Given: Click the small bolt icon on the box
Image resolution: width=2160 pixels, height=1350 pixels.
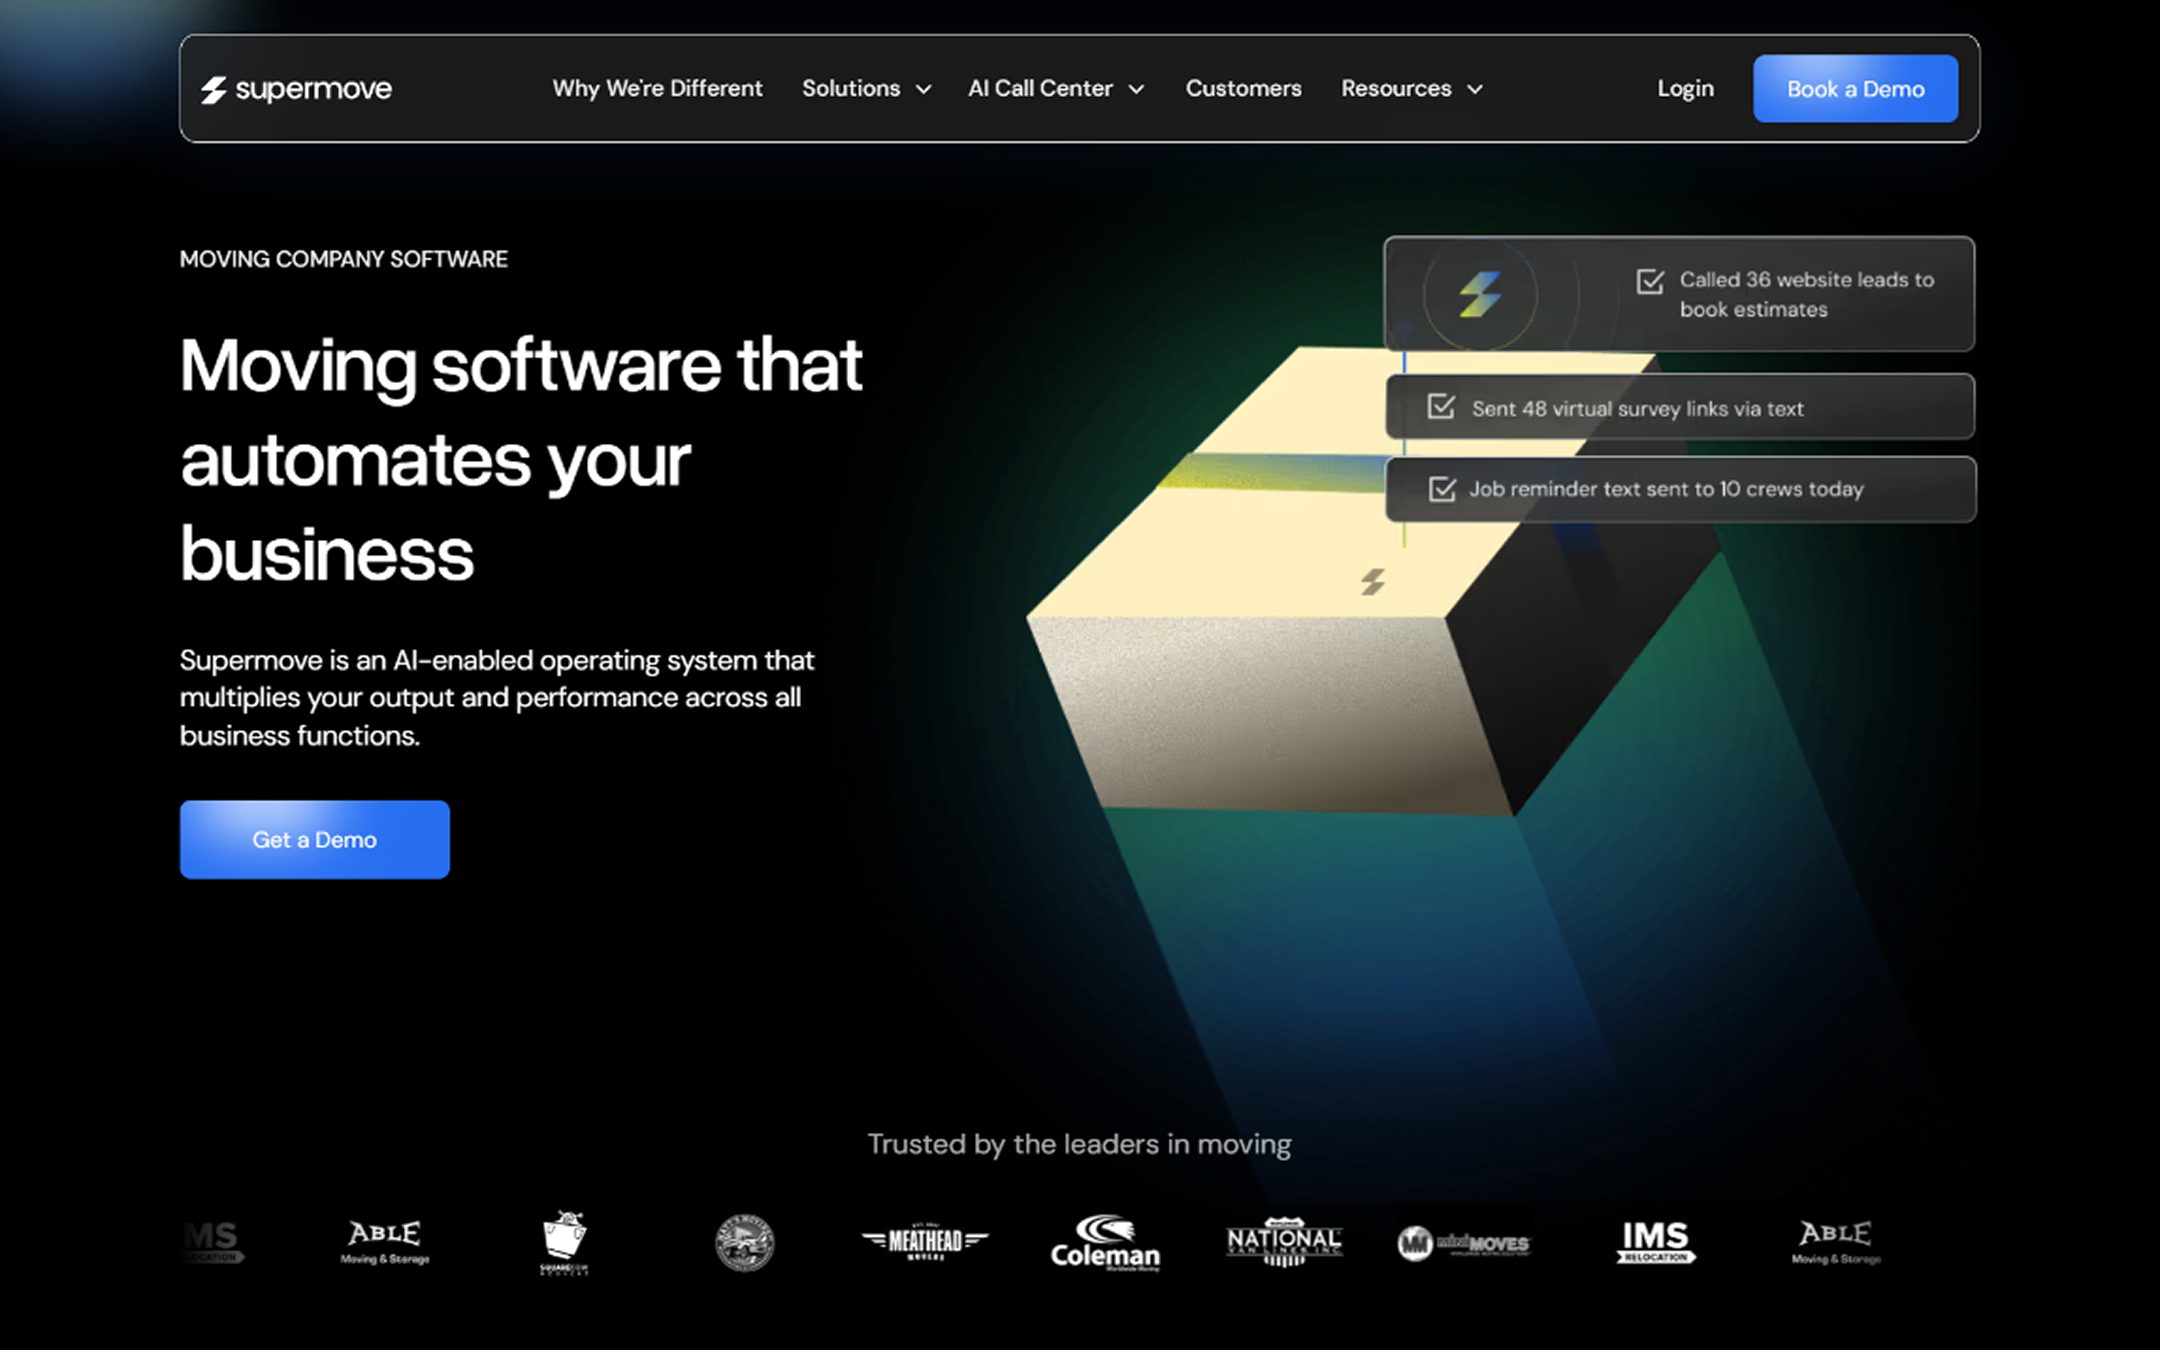Looking at the screenshot, I should click(1373, 581).
